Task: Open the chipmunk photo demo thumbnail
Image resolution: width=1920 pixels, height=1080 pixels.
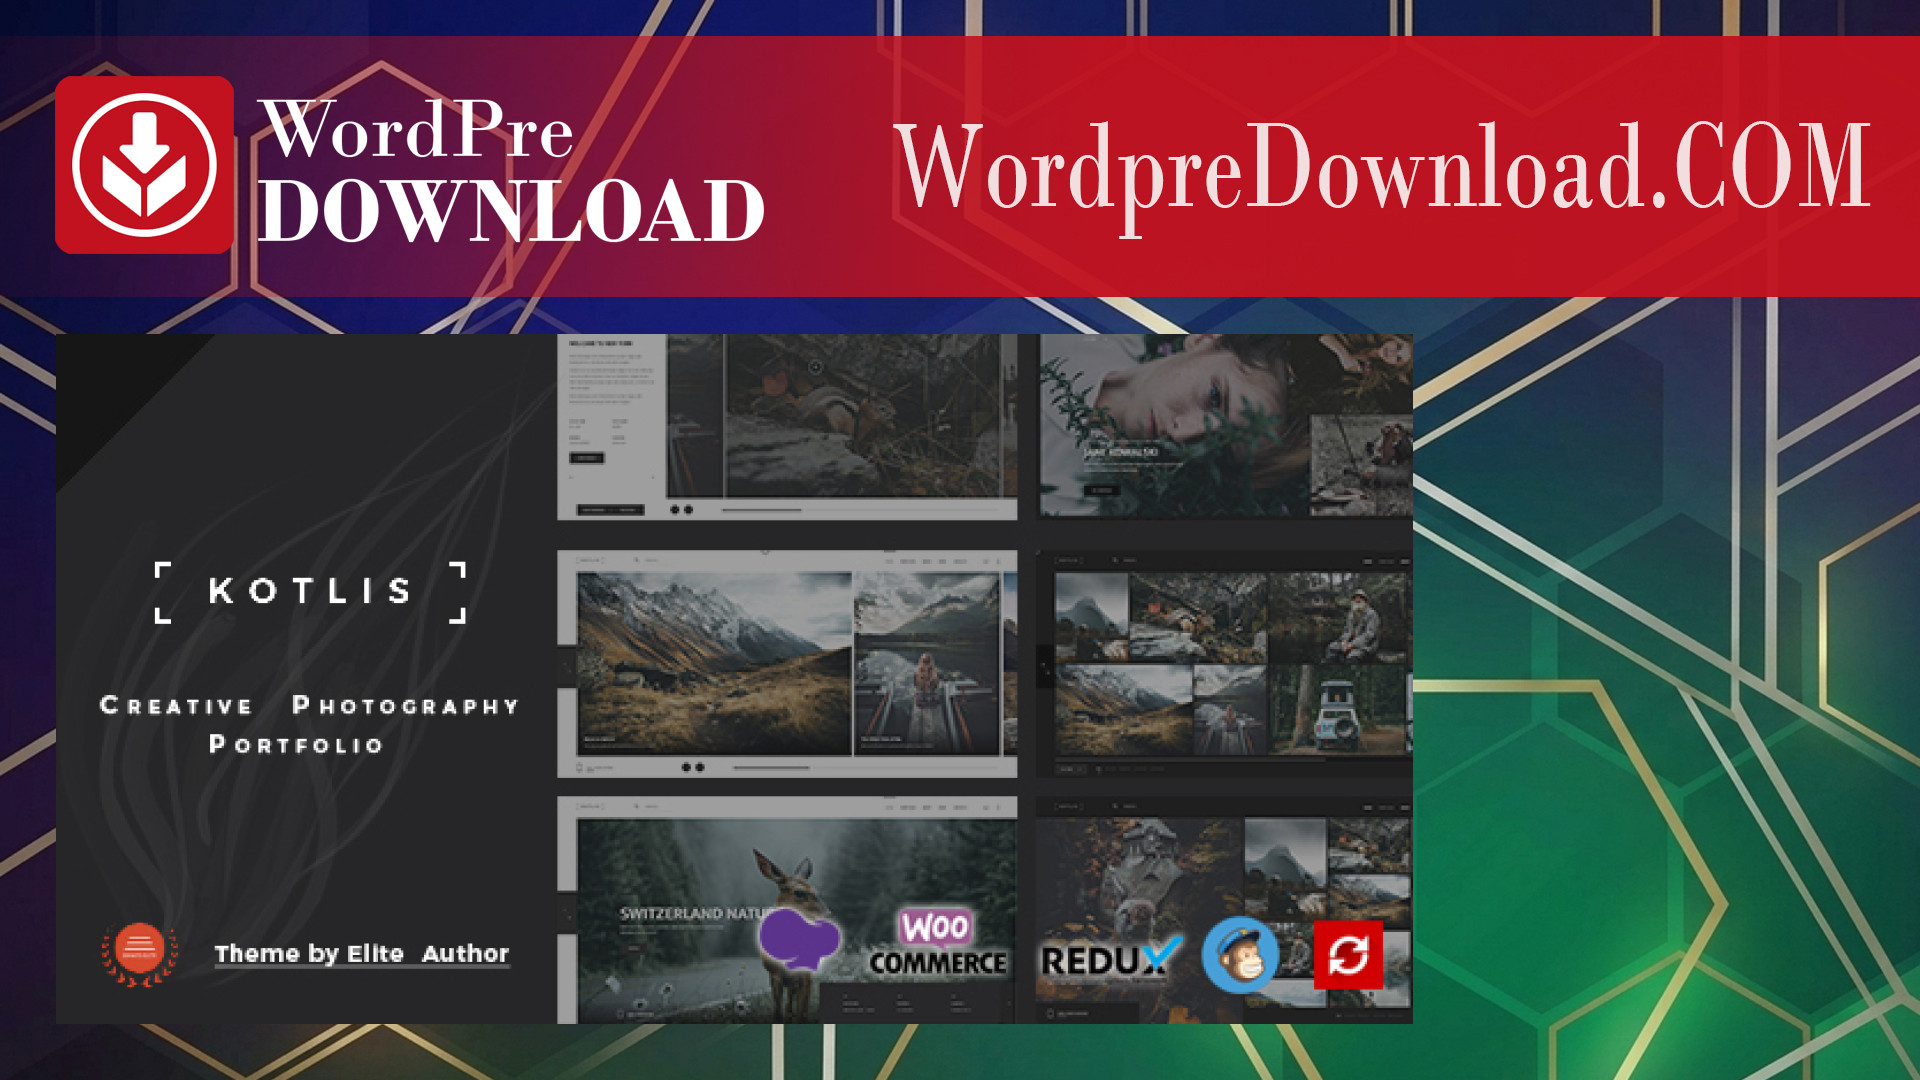Action: 787,427
